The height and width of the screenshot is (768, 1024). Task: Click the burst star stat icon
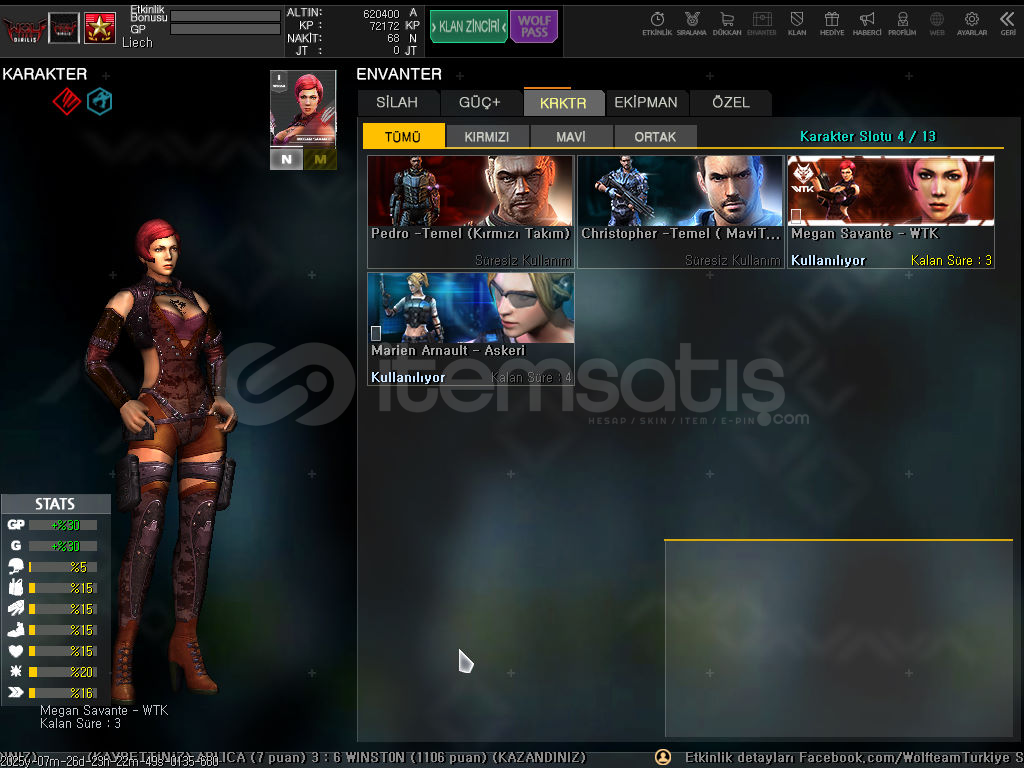coord(16,671)
